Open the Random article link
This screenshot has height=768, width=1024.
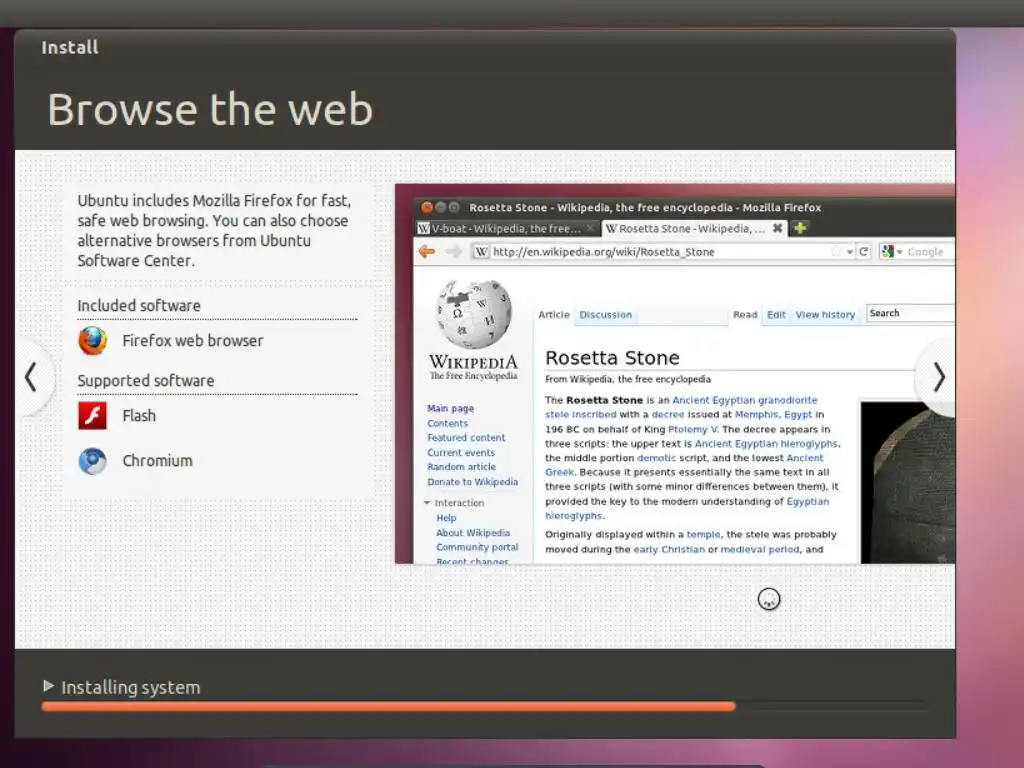462,467
